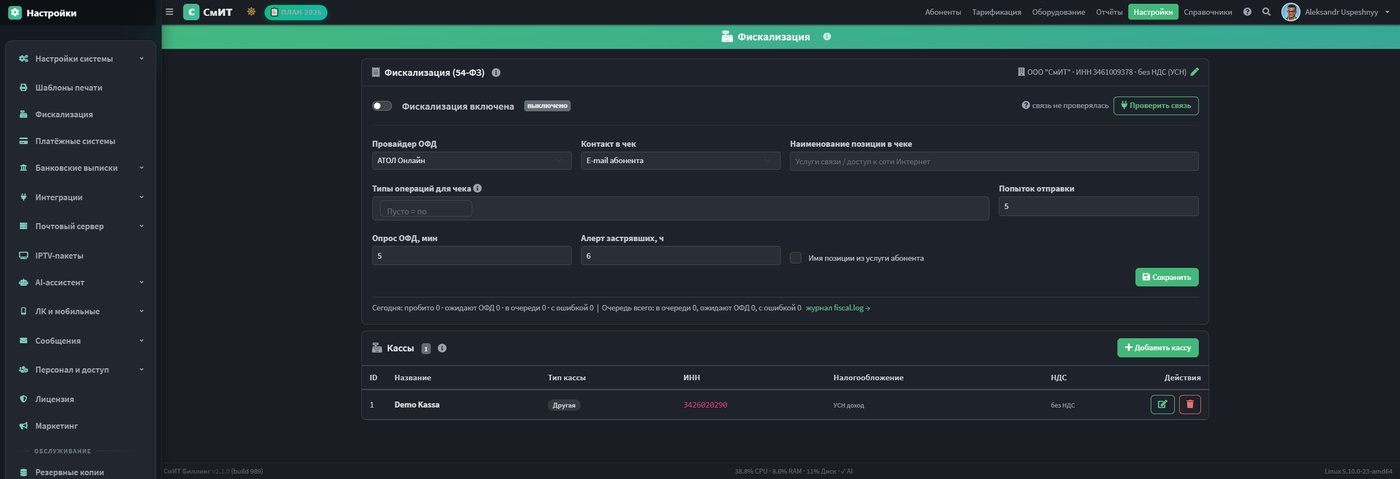Edit the Demo Kassa row
The image size is (1400, 479).
coord(1162,404)
